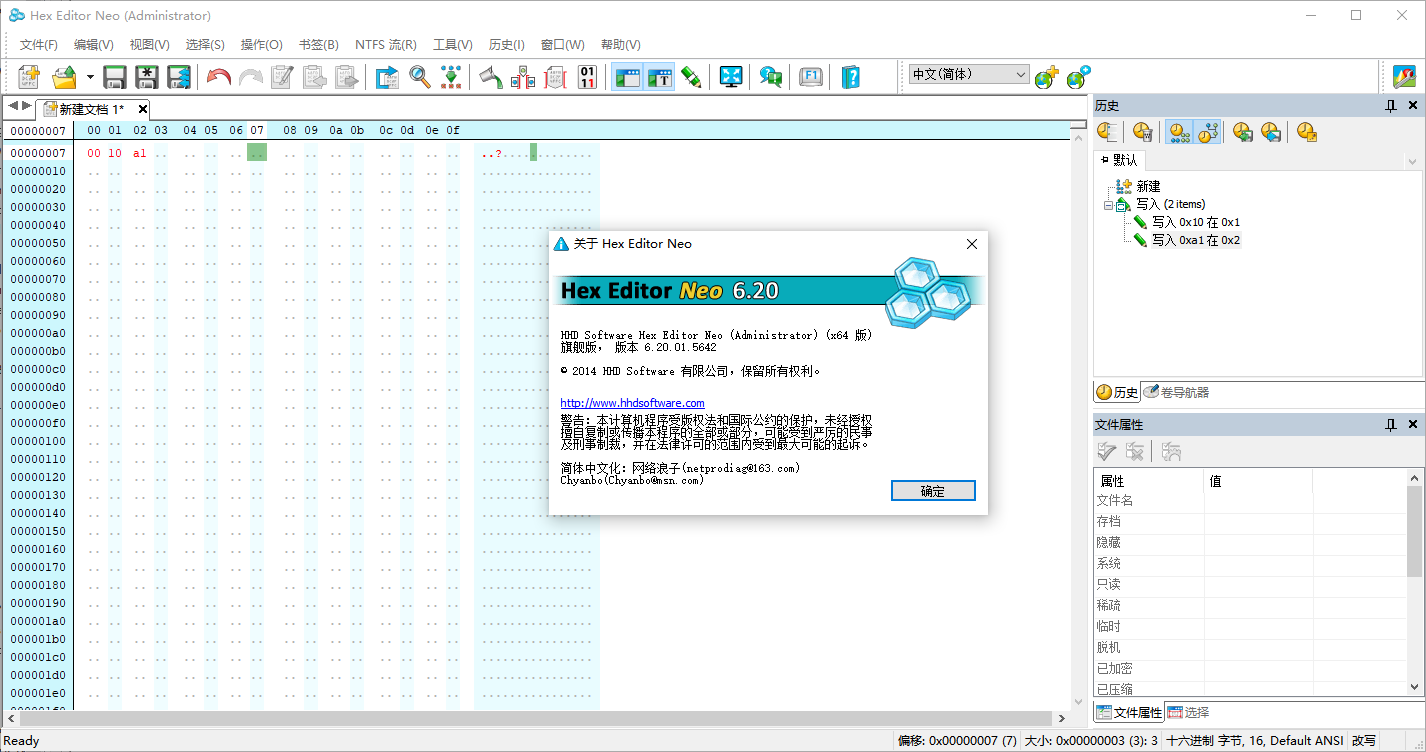Select history entry 写入 0xa1 在 0x2
Image resolution: width=1426 pixels, height=752 pixels.
(x=1196, y=240)
